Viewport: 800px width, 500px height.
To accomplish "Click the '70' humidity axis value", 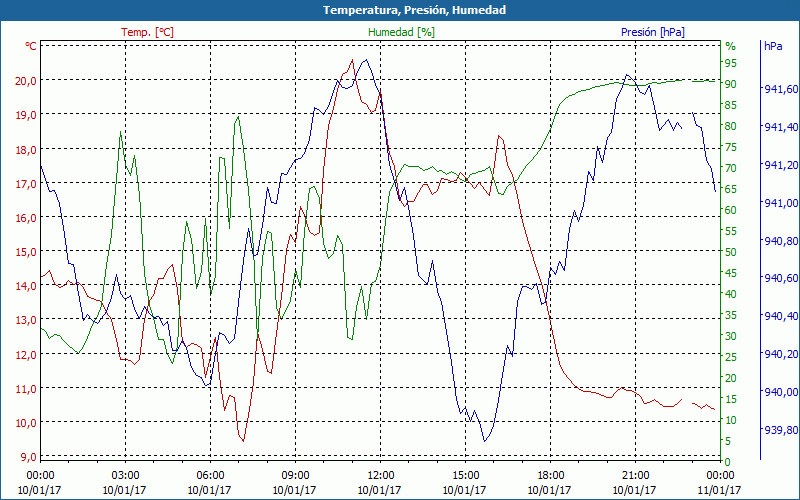I will point(731,168).
